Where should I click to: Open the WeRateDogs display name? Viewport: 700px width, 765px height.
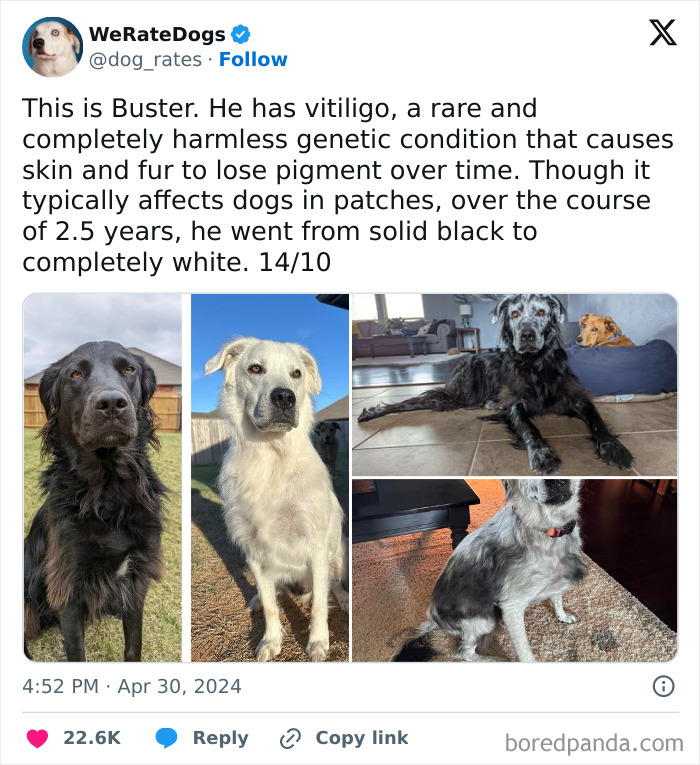tap(157, 34)
